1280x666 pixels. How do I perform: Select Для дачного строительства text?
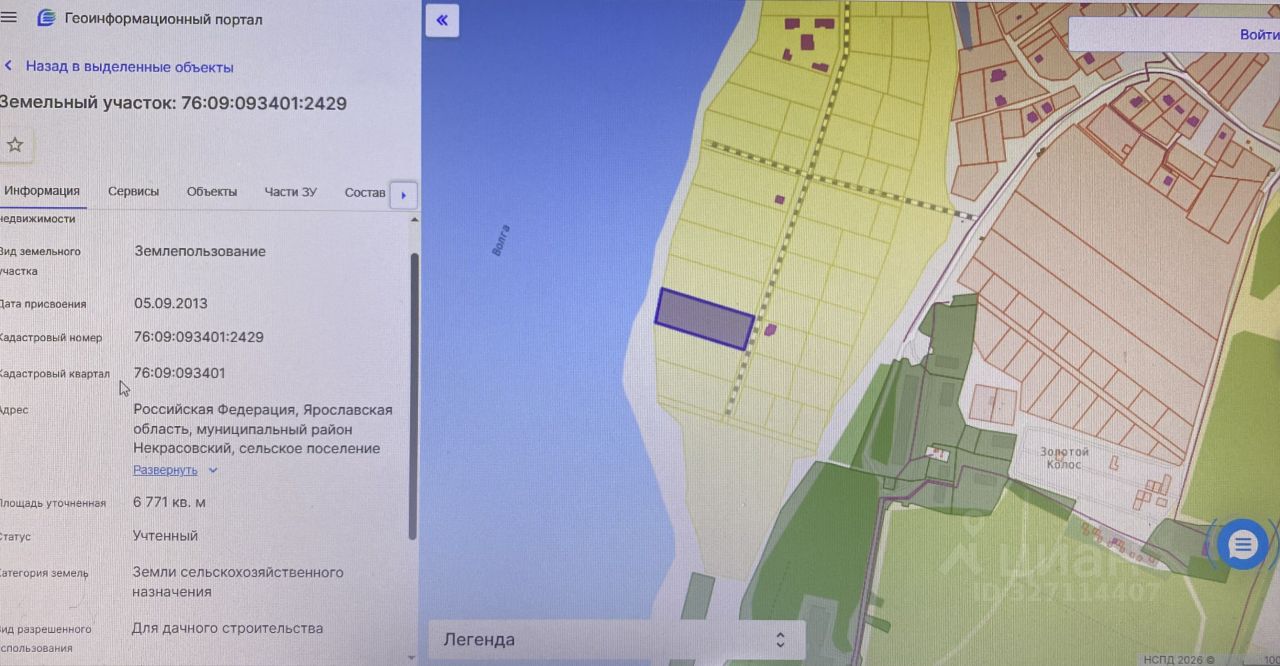[227, 628]
